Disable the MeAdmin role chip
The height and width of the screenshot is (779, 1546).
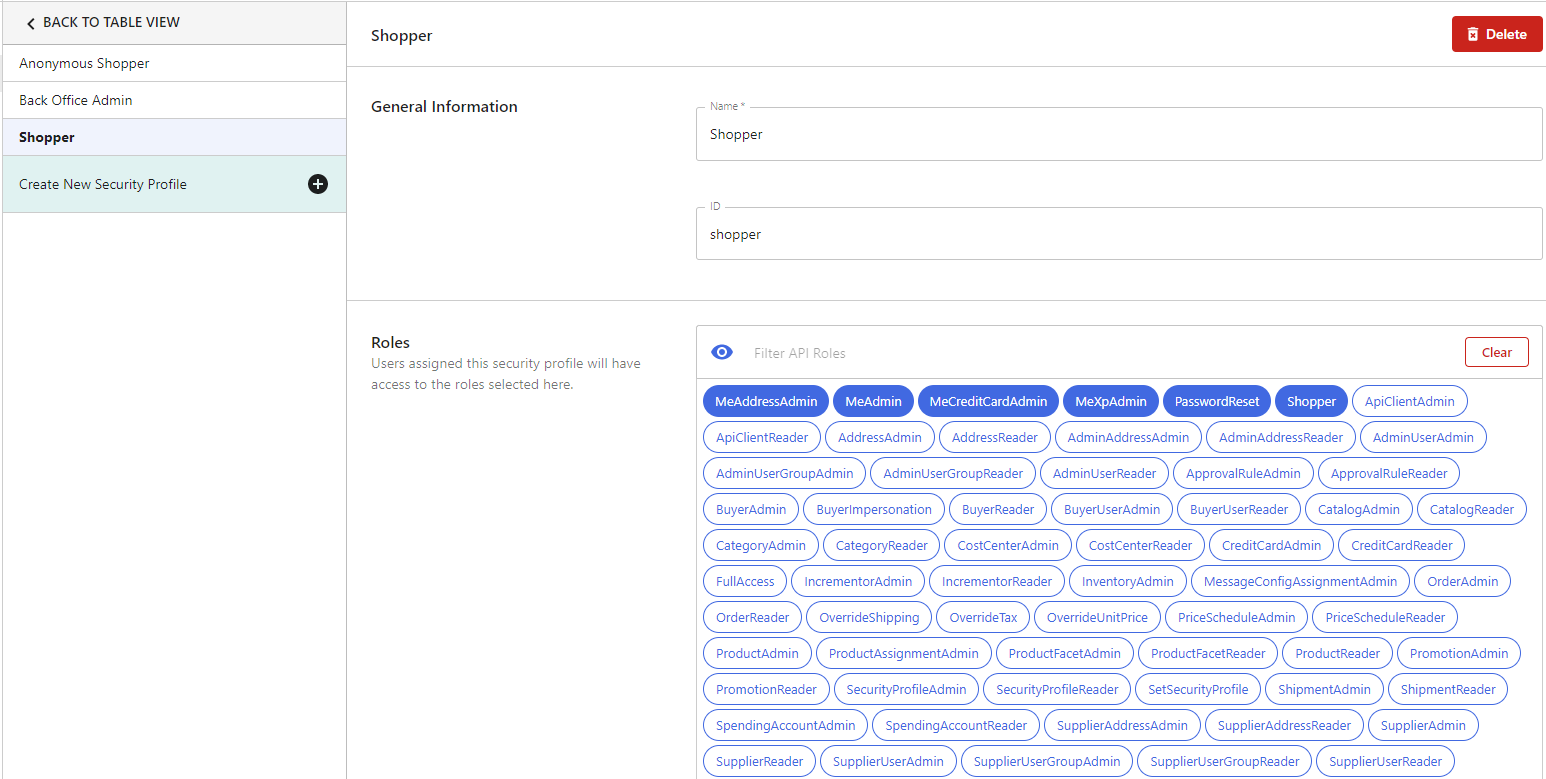point(872,401)
